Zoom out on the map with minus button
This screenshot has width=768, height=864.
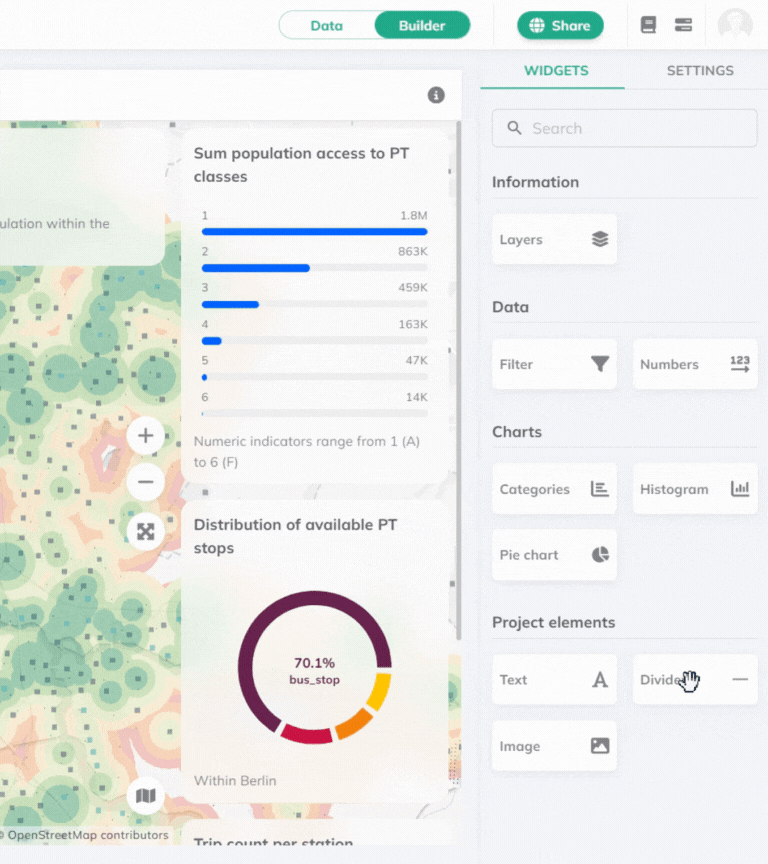click(146, 482)
